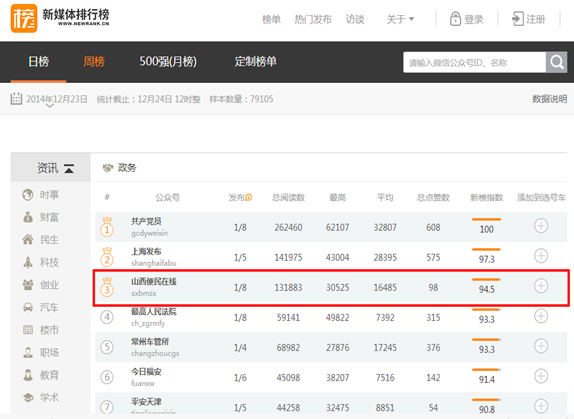Select the 财富 money bag icon

click(28, 217)
